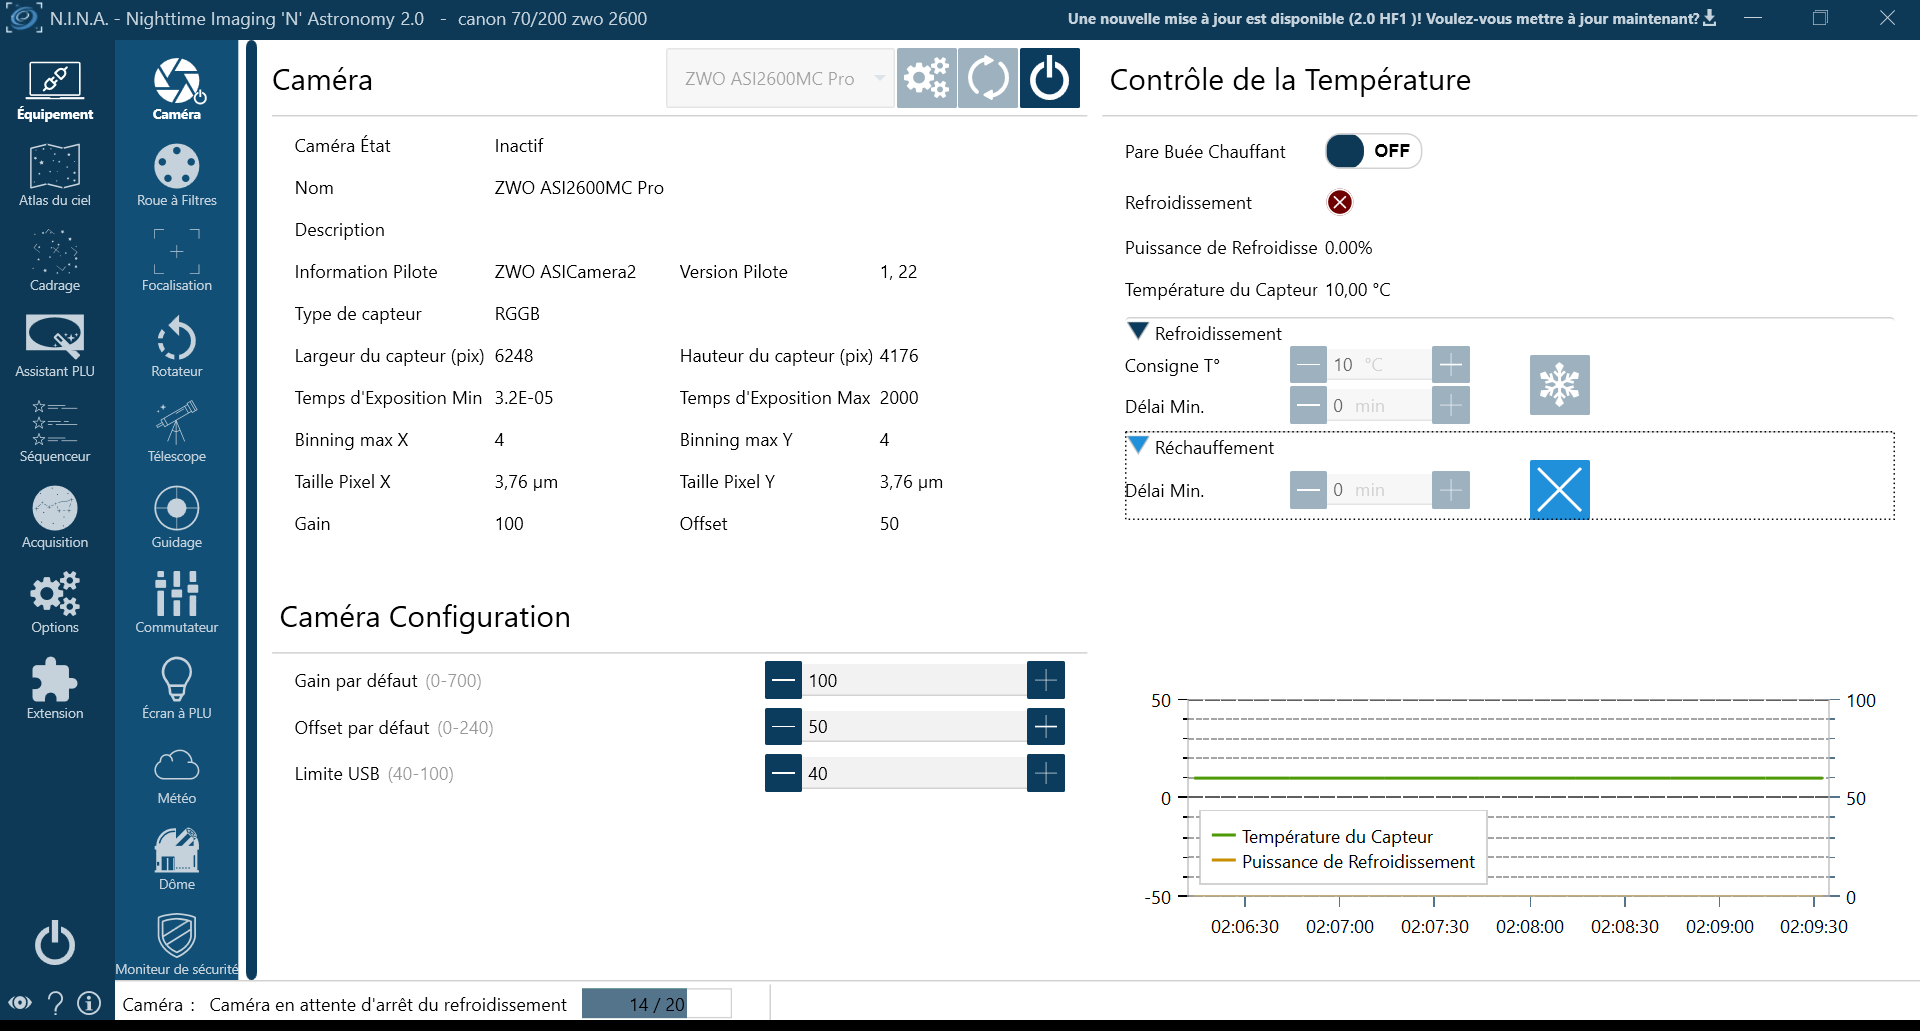Click the power icon at sidebar bottom
The image size is (1920, 1031).
click(x=55, y=943)
